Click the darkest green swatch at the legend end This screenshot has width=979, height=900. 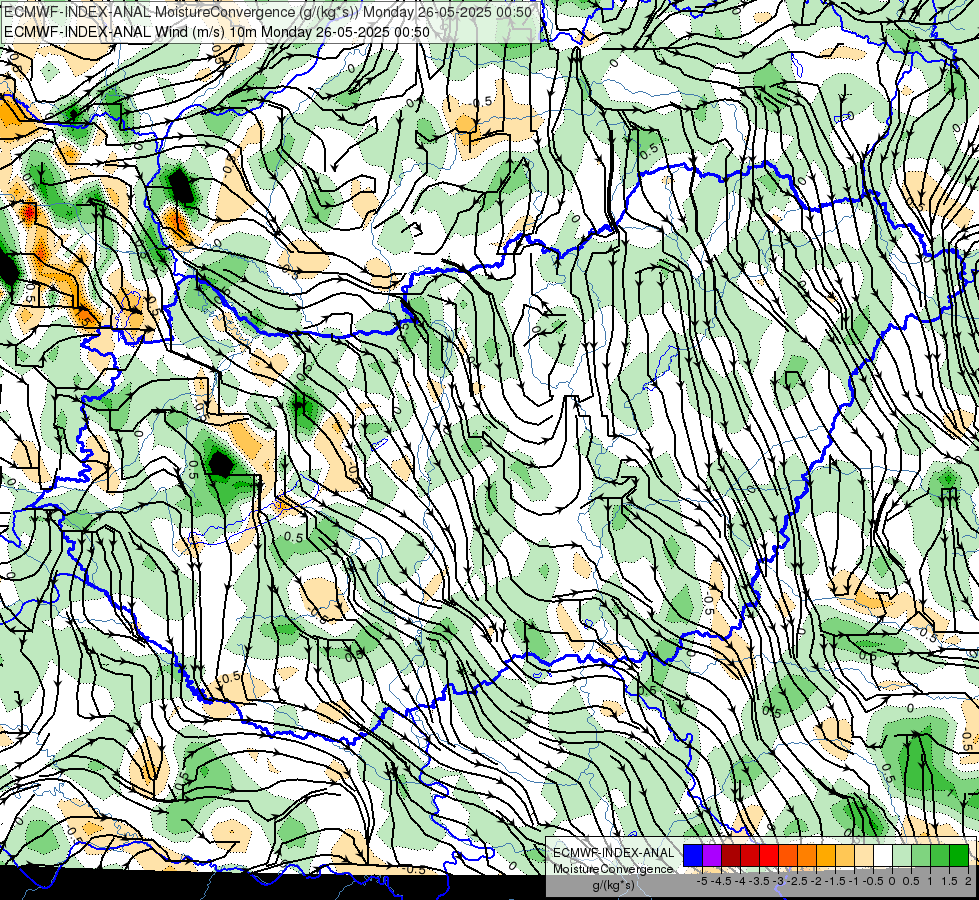pos(959,855)
